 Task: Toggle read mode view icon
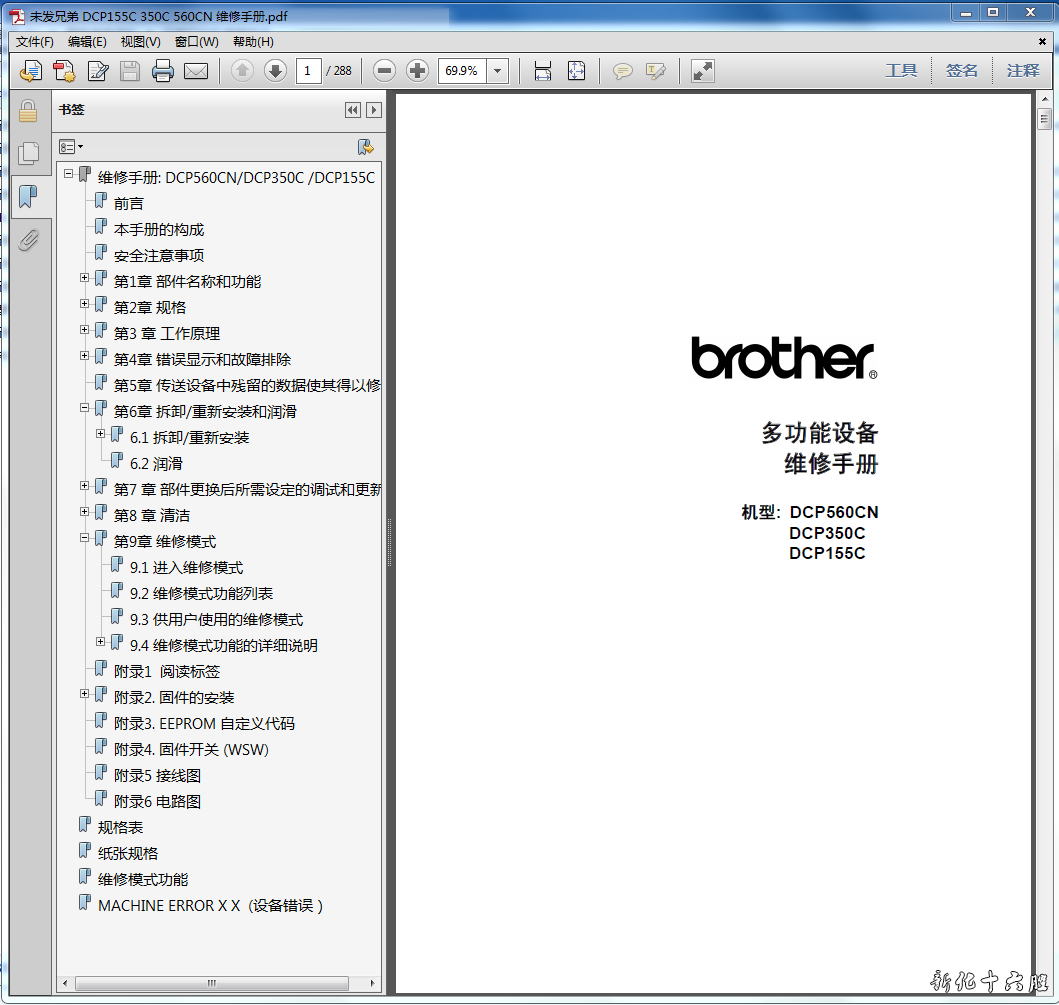(703, 71)
